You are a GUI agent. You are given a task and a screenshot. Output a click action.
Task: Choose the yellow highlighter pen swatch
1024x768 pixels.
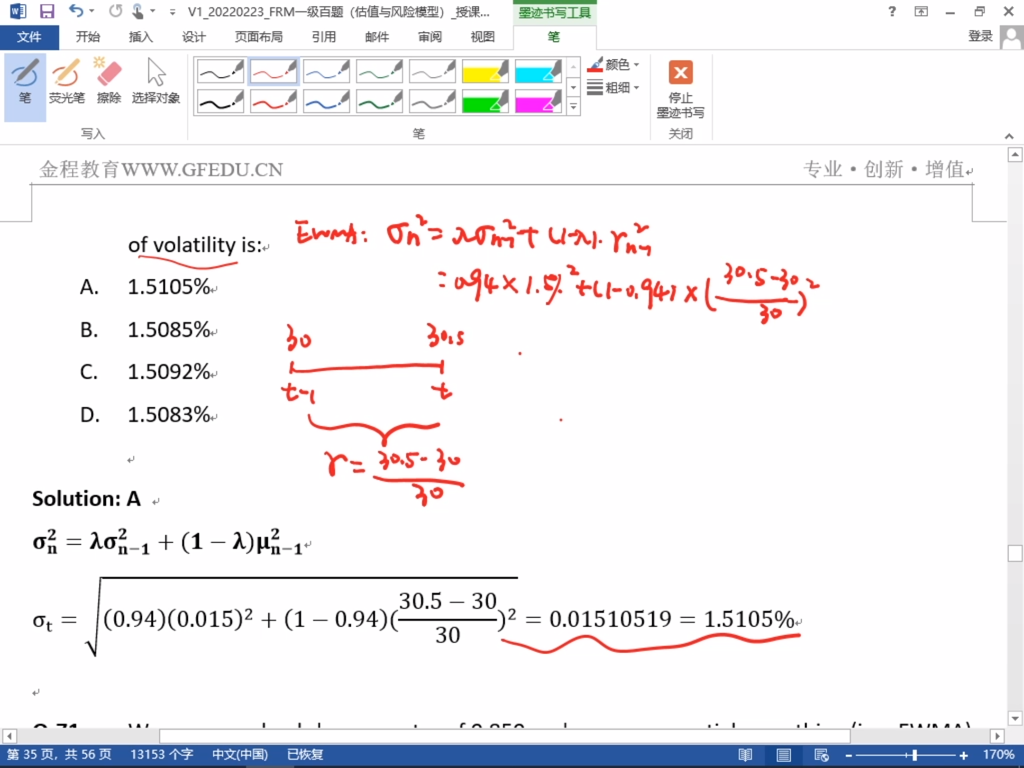point(486,71)
